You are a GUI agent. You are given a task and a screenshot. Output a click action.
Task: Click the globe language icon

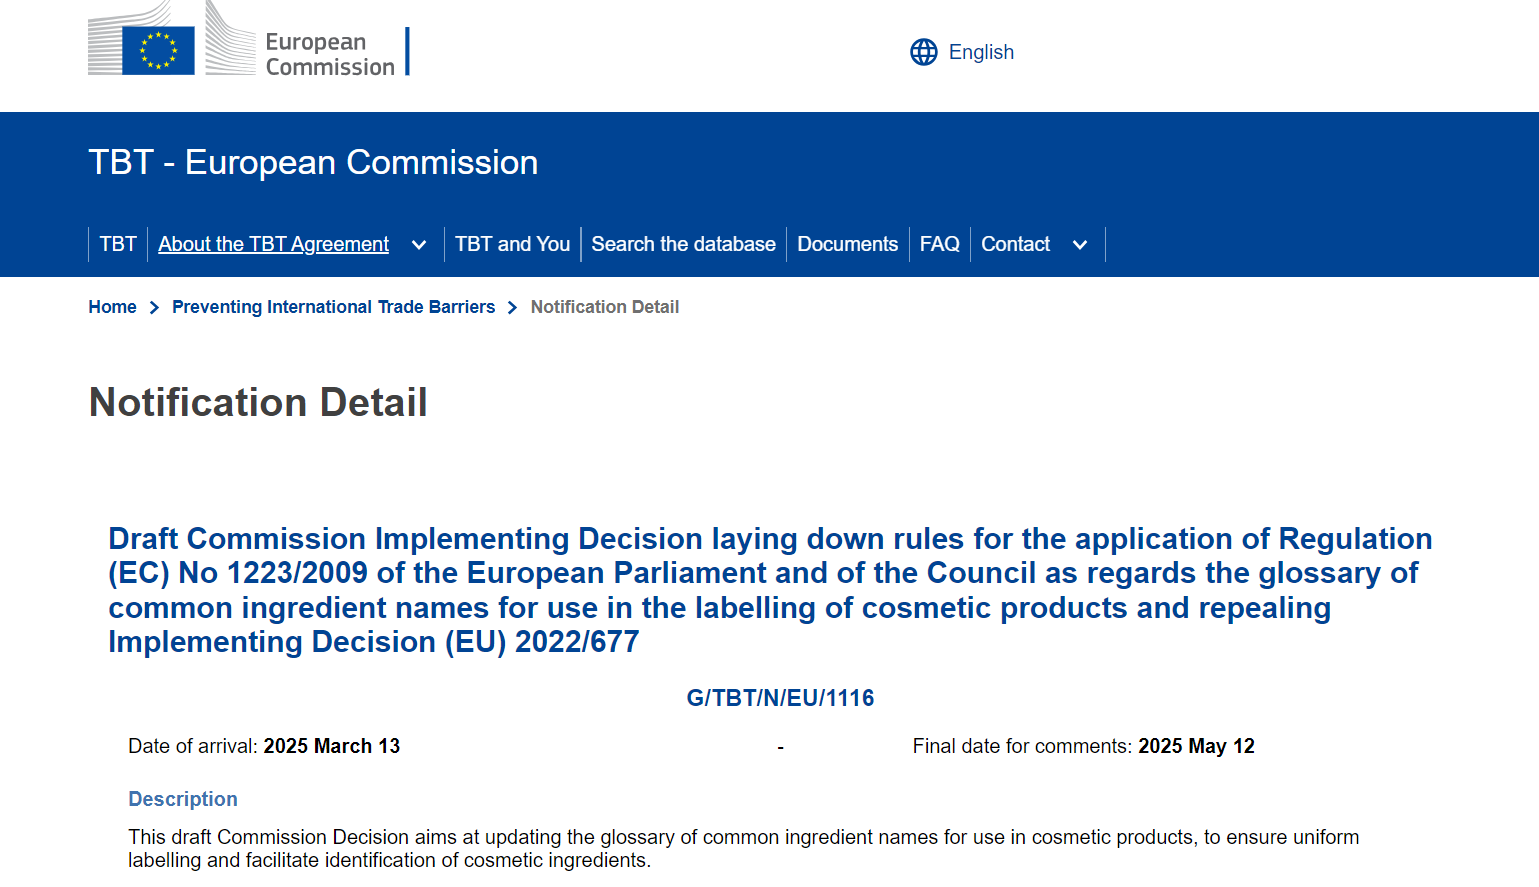pyautogui.click(x=923, y=52)
